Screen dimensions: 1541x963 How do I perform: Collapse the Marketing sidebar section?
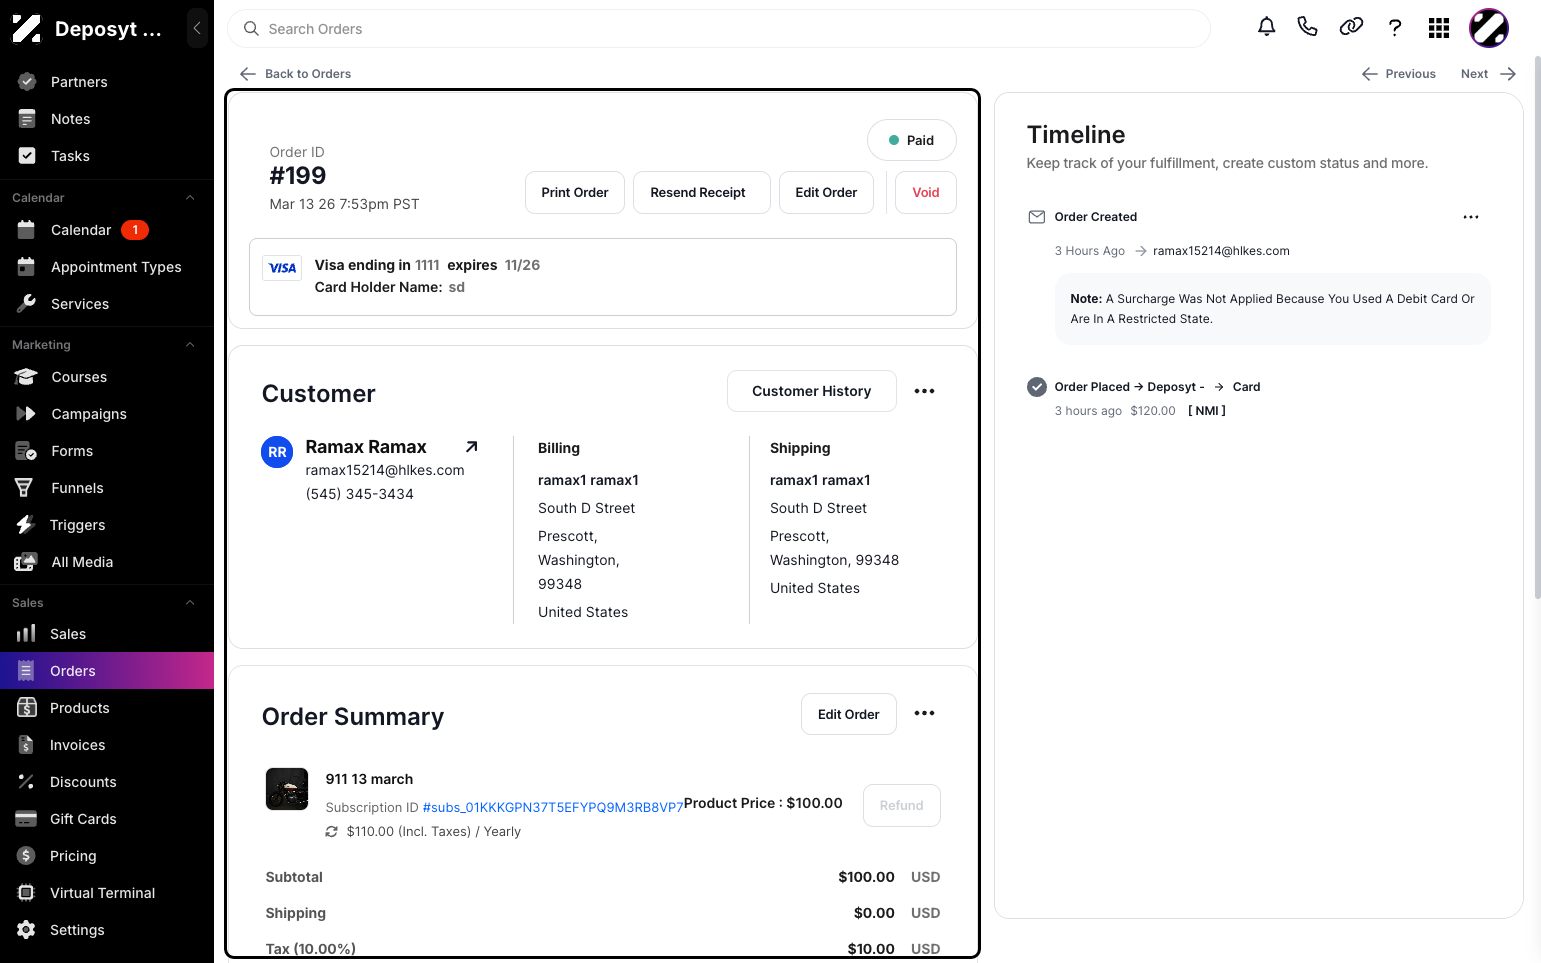(x=190, y=345)
